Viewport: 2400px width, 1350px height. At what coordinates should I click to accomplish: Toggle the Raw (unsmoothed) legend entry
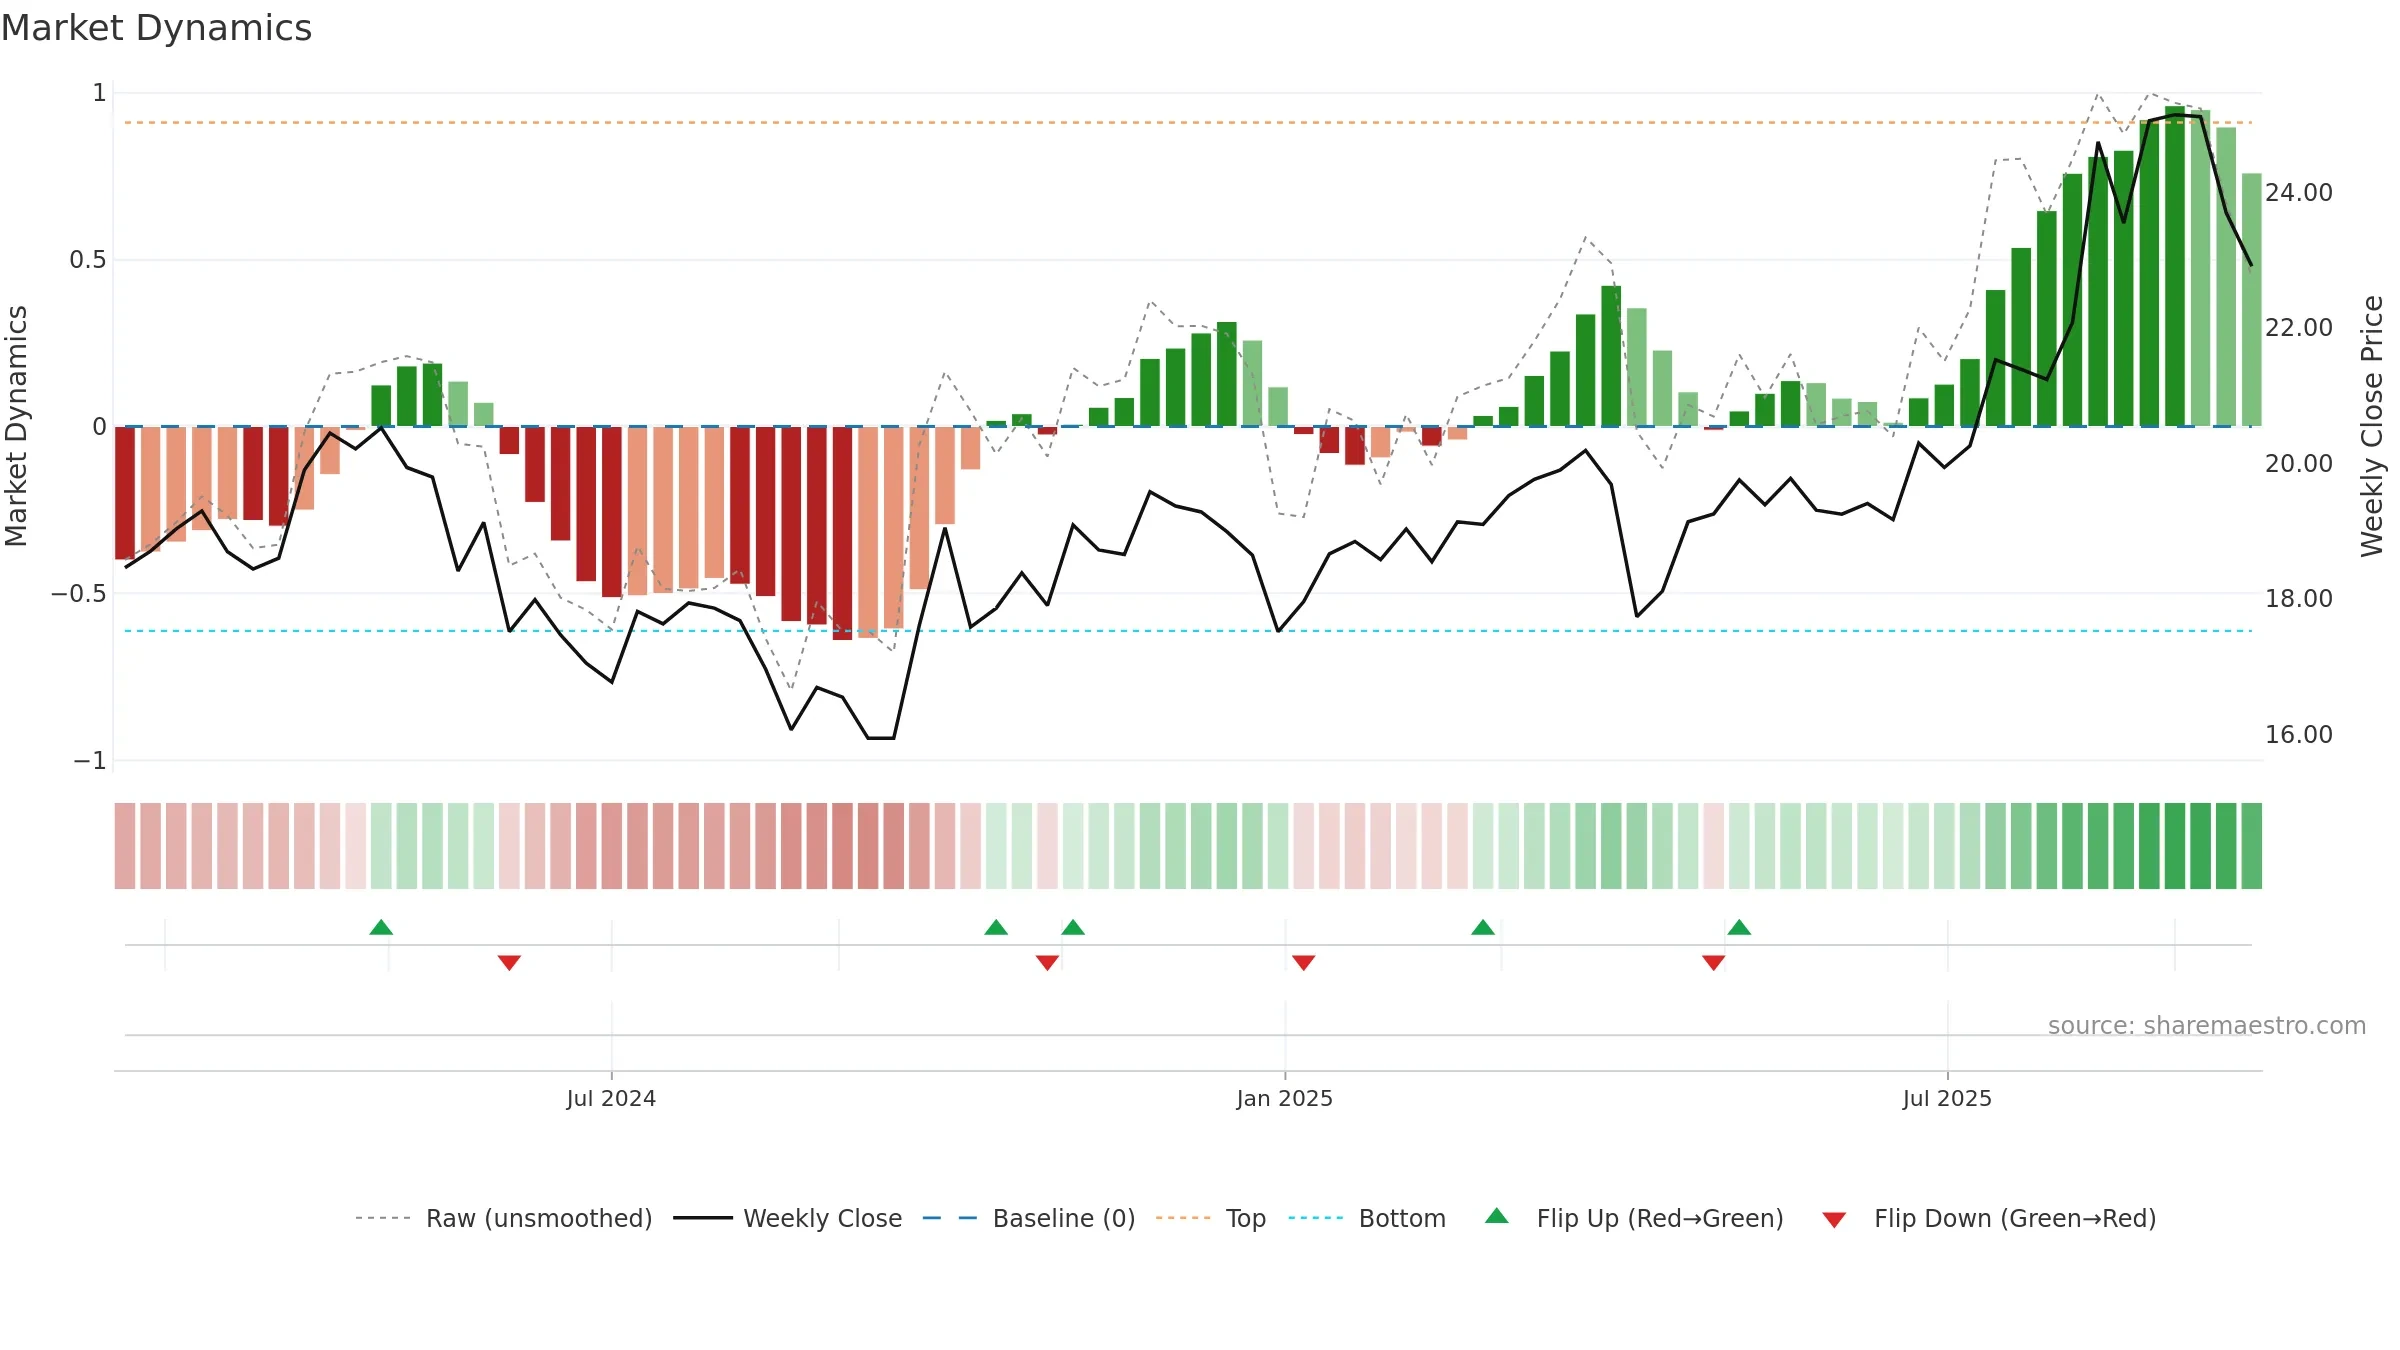click(x=504, y=1218)
